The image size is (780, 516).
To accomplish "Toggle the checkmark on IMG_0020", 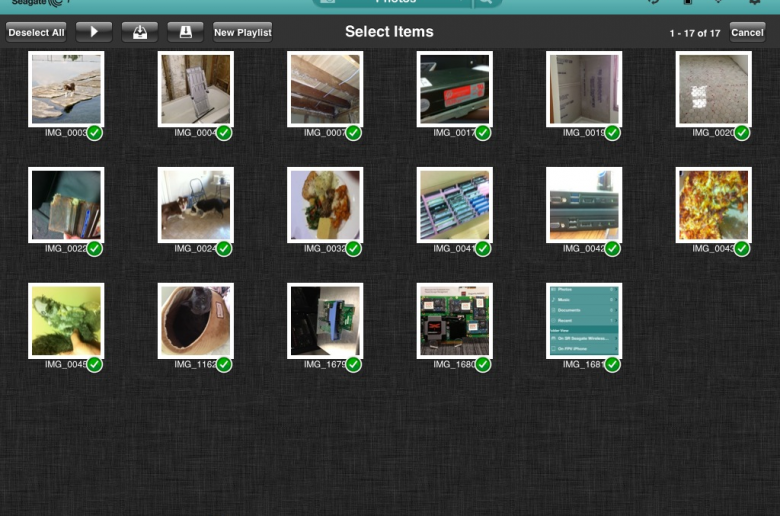I will coord(742,133).
